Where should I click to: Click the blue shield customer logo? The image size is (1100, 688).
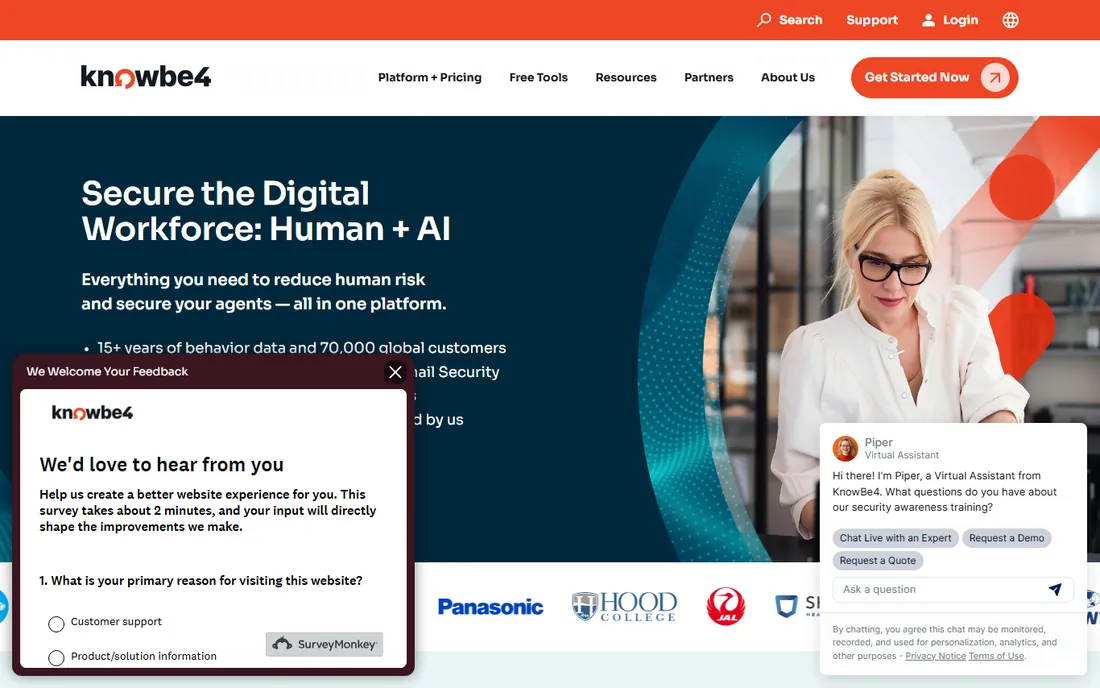786,606
